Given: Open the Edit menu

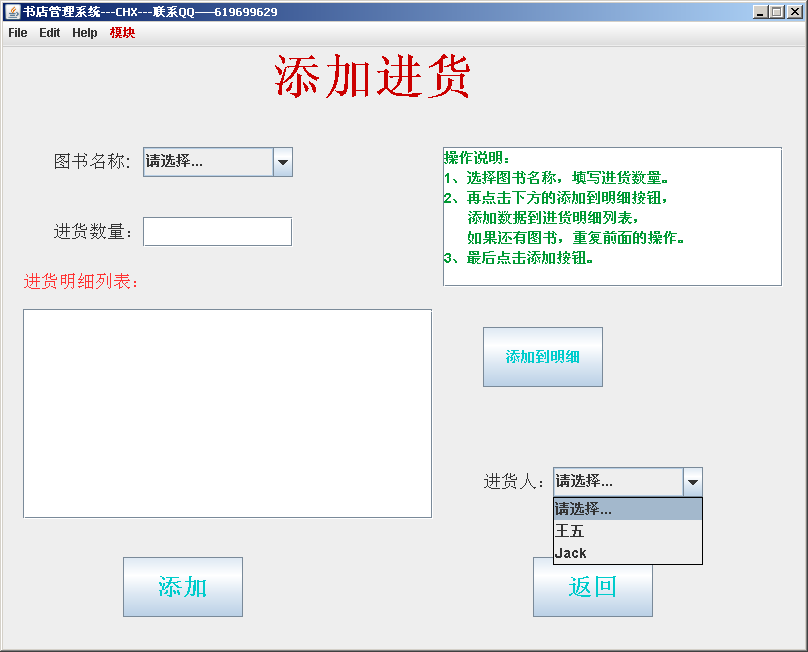Looking at the screenshot, I should [x=49, y=33].
